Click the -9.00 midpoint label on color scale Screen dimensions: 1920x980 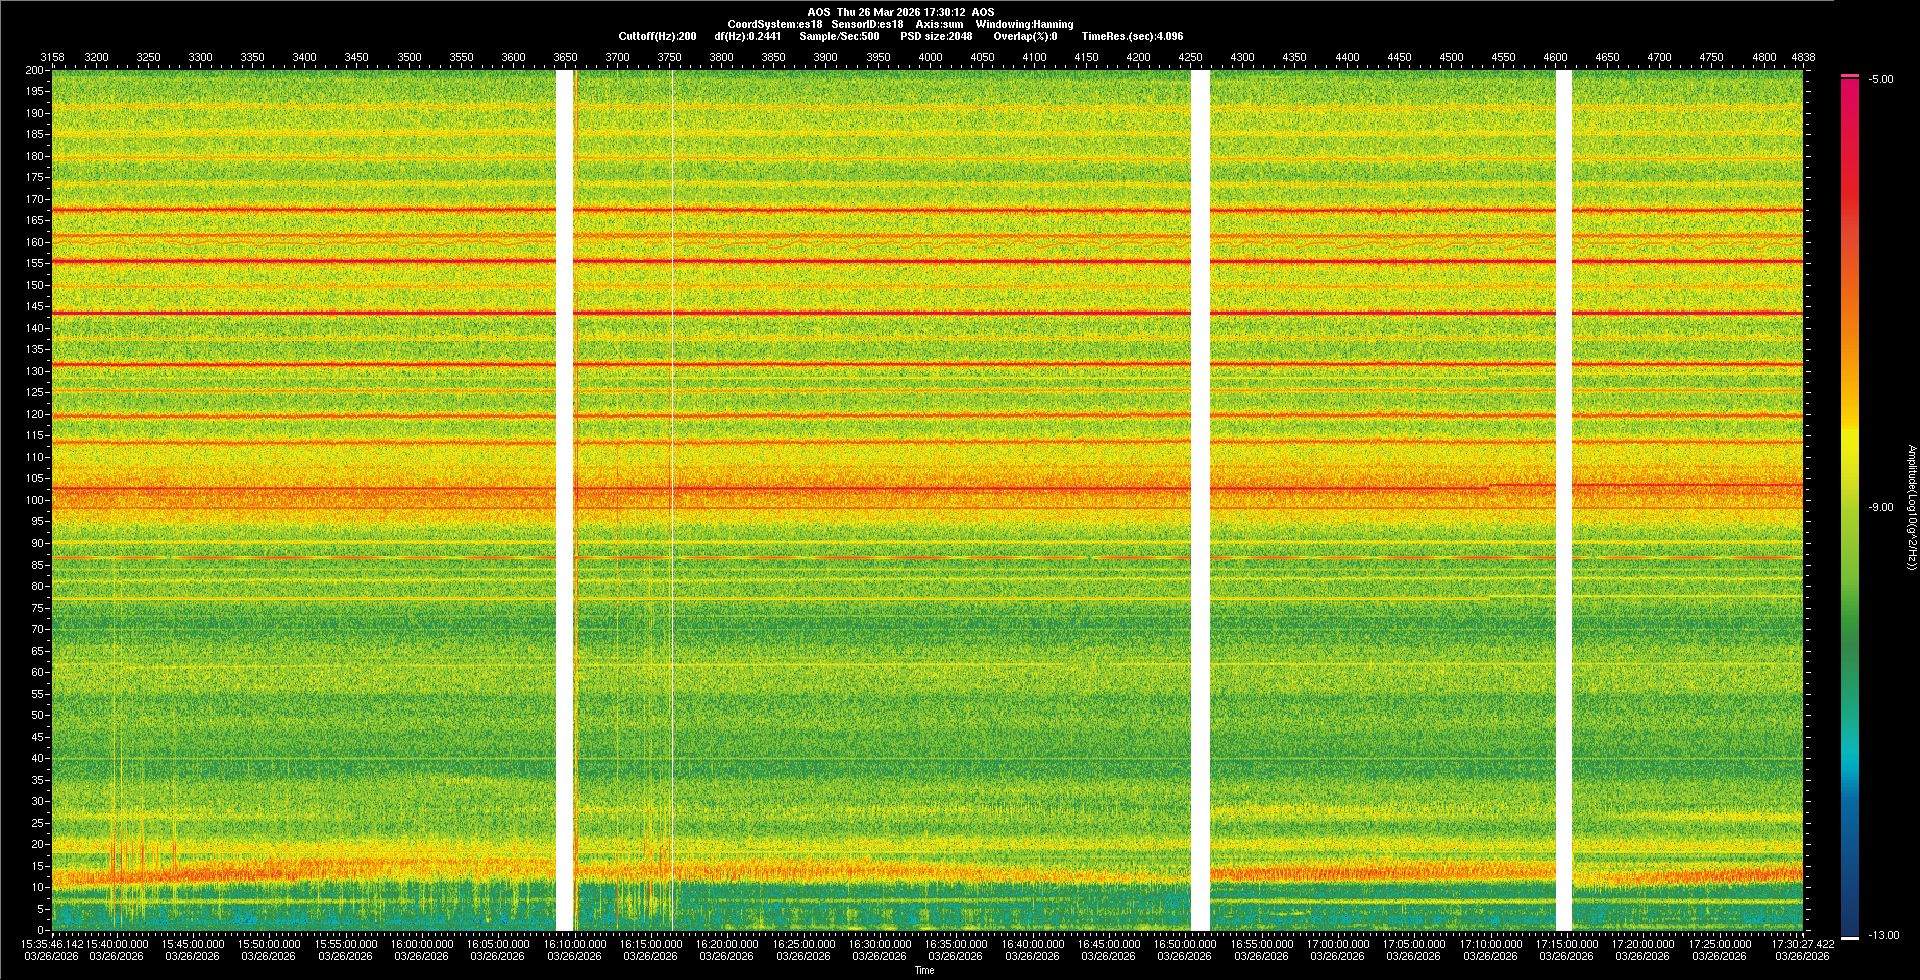(1881, 507)
